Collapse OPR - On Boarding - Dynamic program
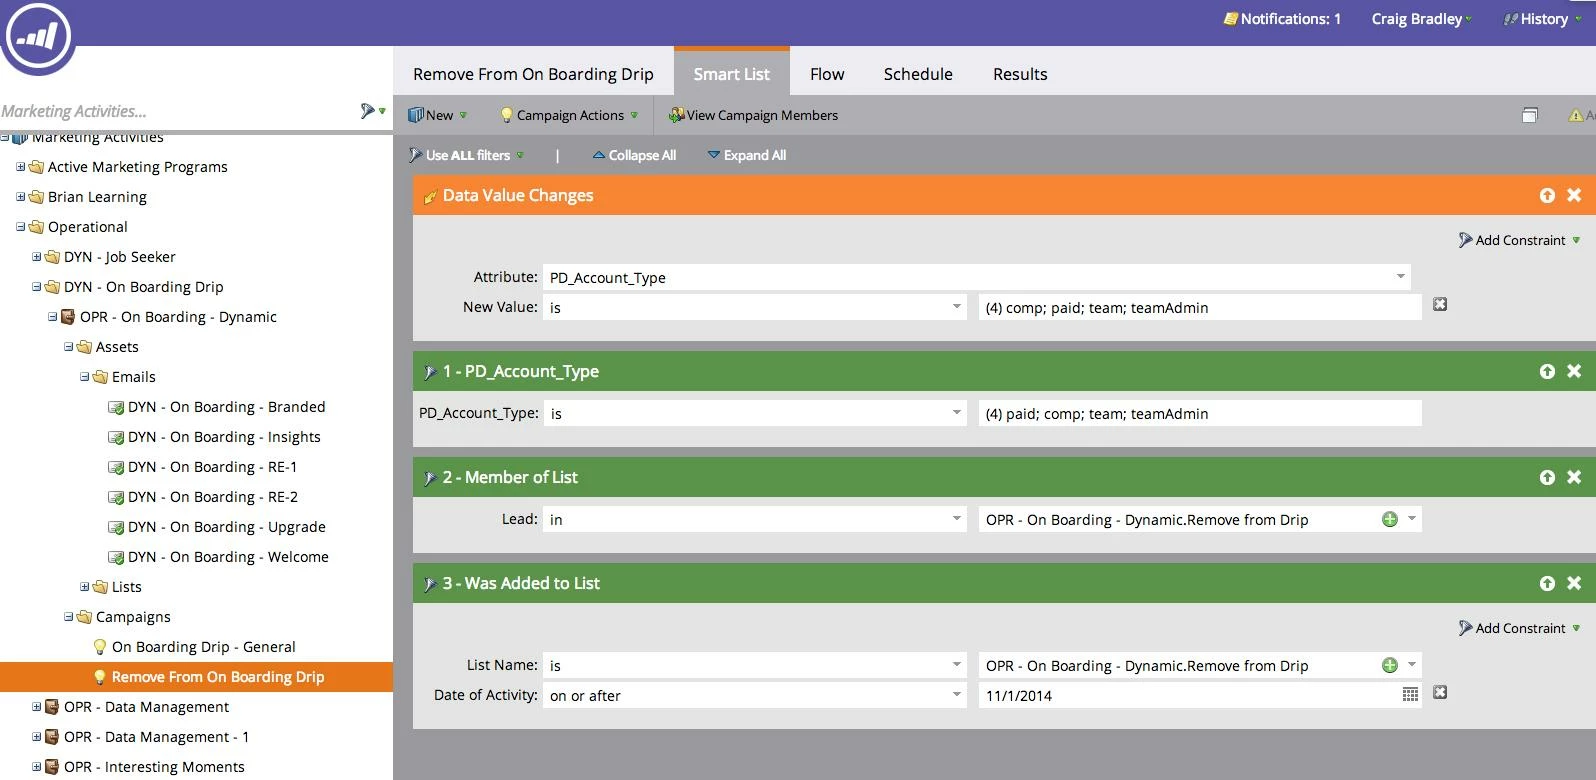Viewport: 1596px width, 780px height. coord(53,317)
